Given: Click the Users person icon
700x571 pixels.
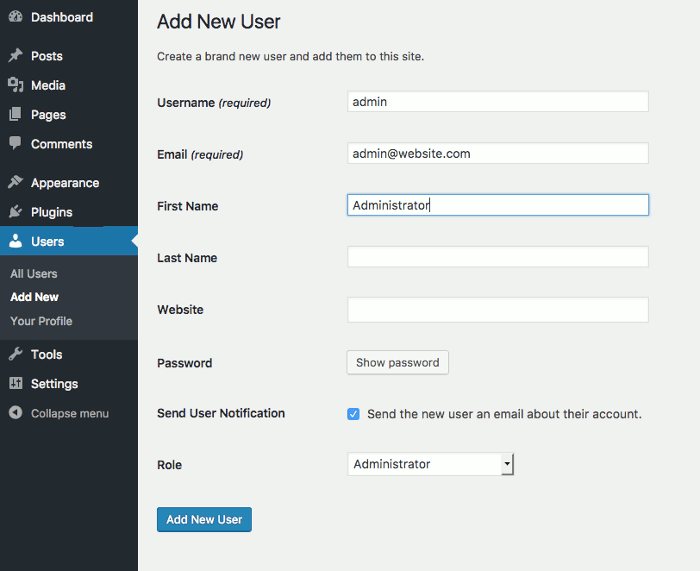Looking at the screenshot, I should point(15,241).
